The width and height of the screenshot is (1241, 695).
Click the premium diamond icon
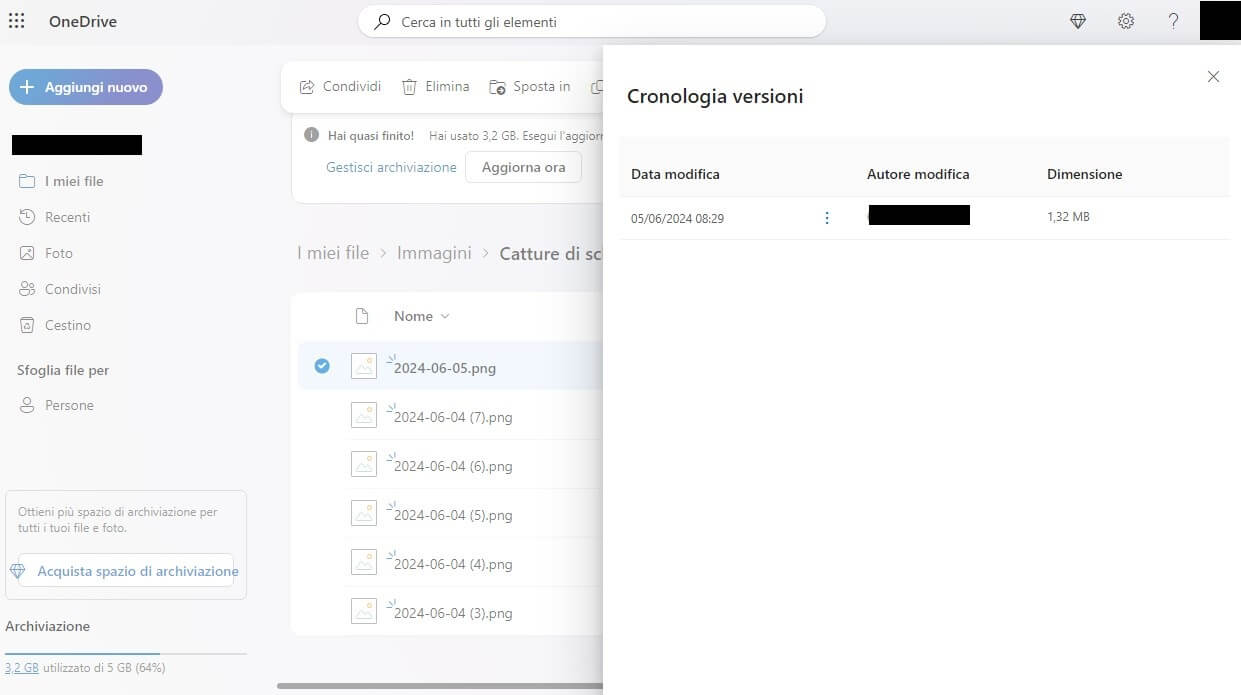coord(1077,21)
